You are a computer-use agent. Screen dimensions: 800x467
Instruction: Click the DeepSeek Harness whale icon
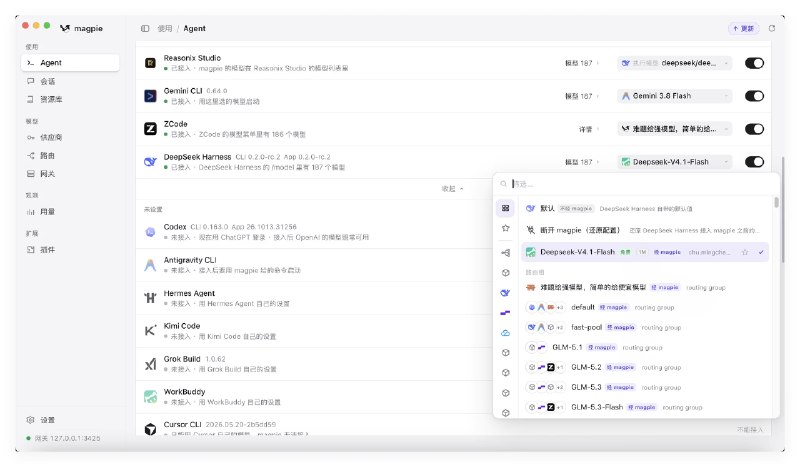click(150, 162)
